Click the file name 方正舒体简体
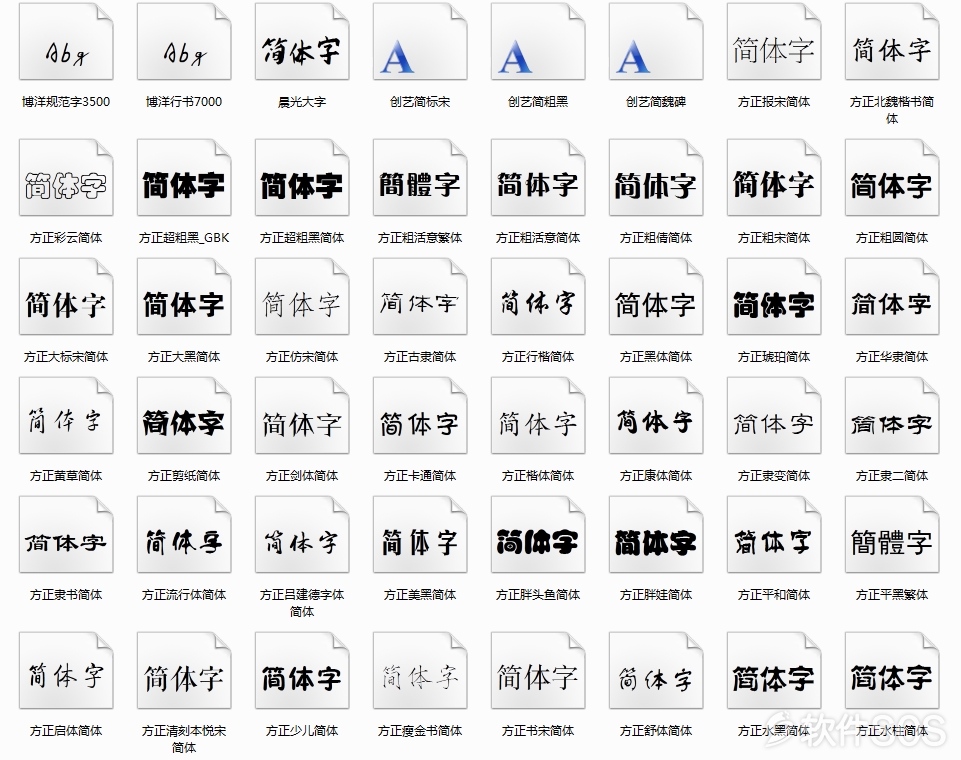Screen dimensions: 961x760 click(x=656, y=731)
